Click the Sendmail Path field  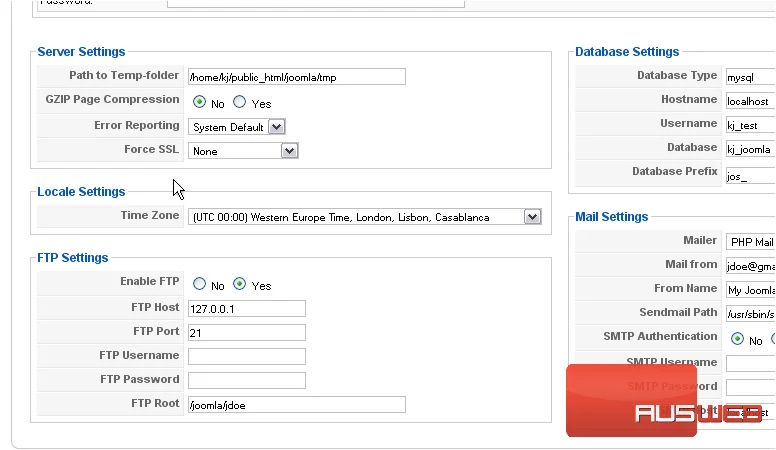point(750,314)
